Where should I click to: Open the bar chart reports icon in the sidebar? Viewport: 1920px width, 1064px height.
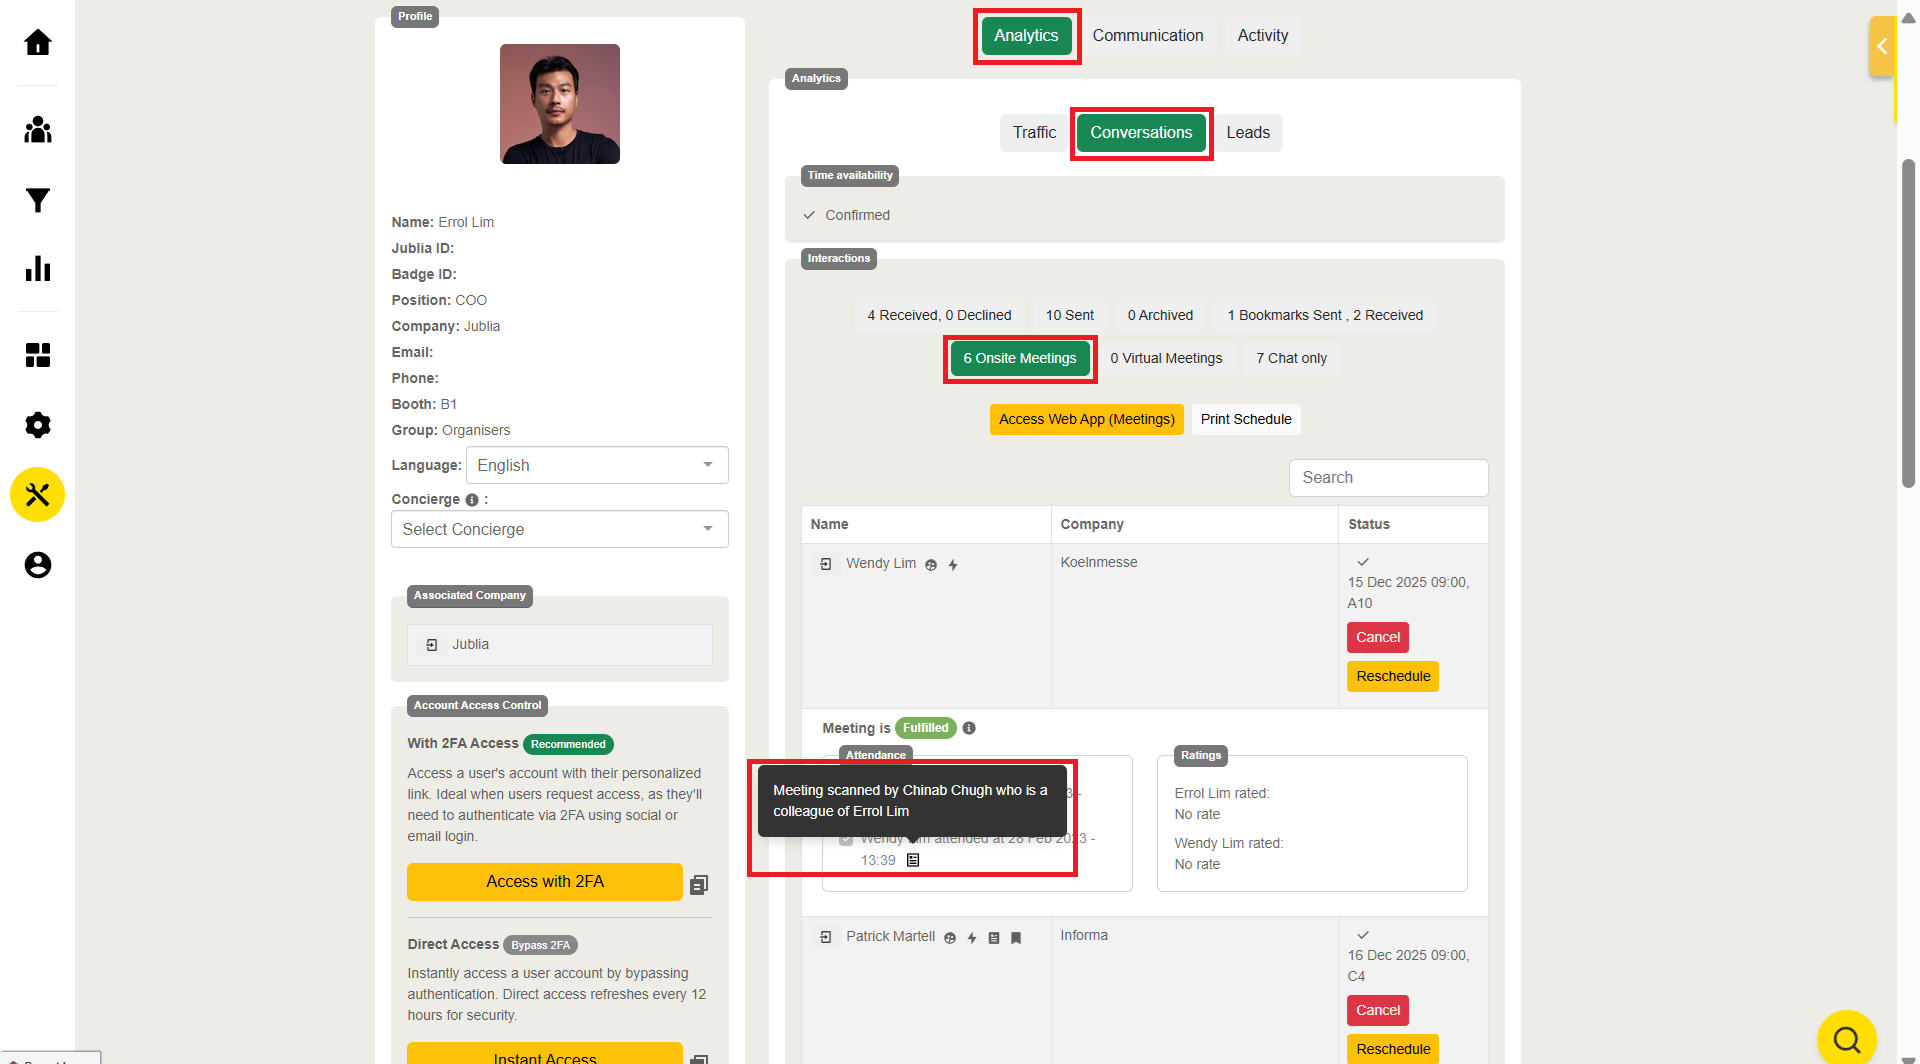[x=38, y=268]
